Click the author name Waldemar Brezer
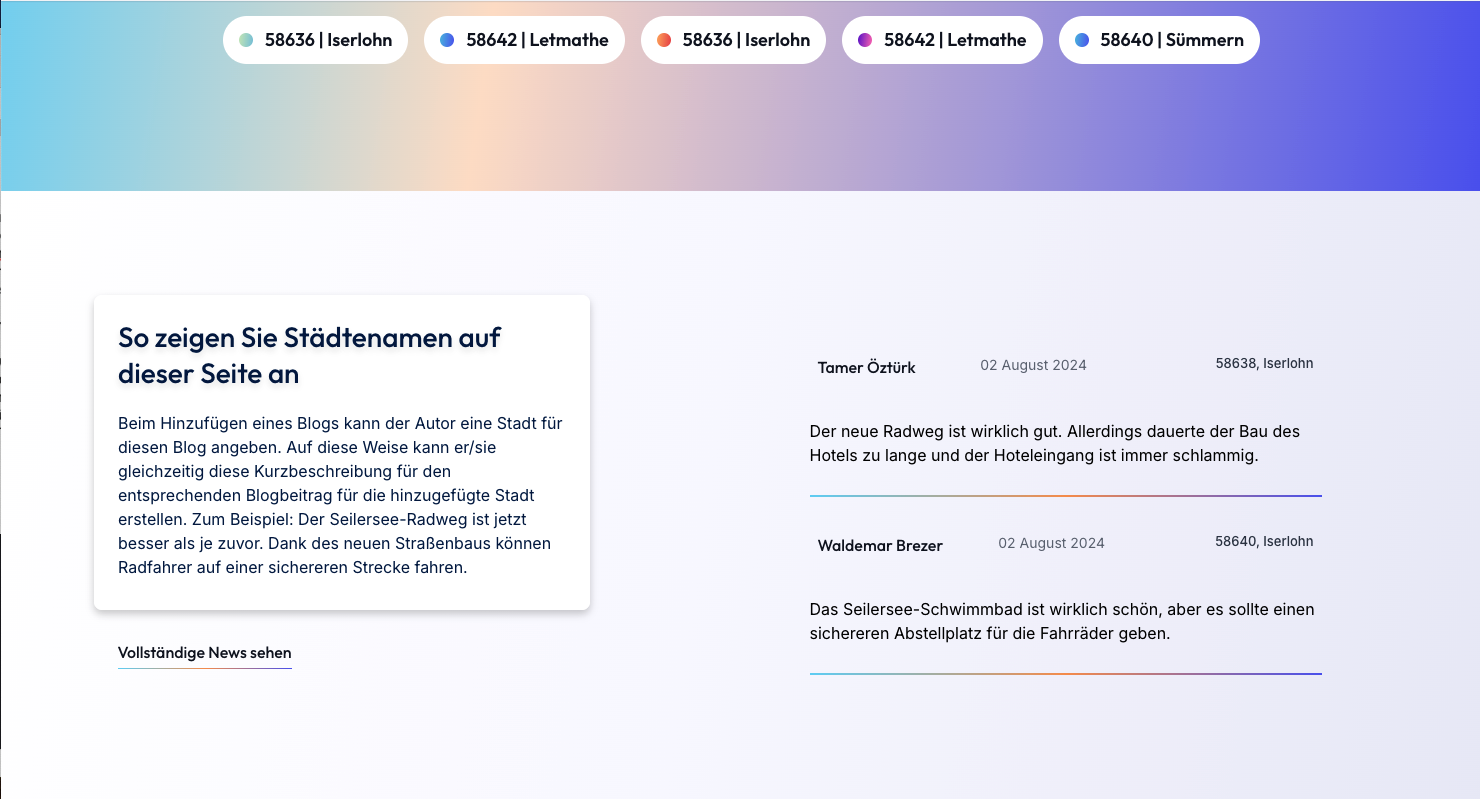 click(x=880, y=545)
